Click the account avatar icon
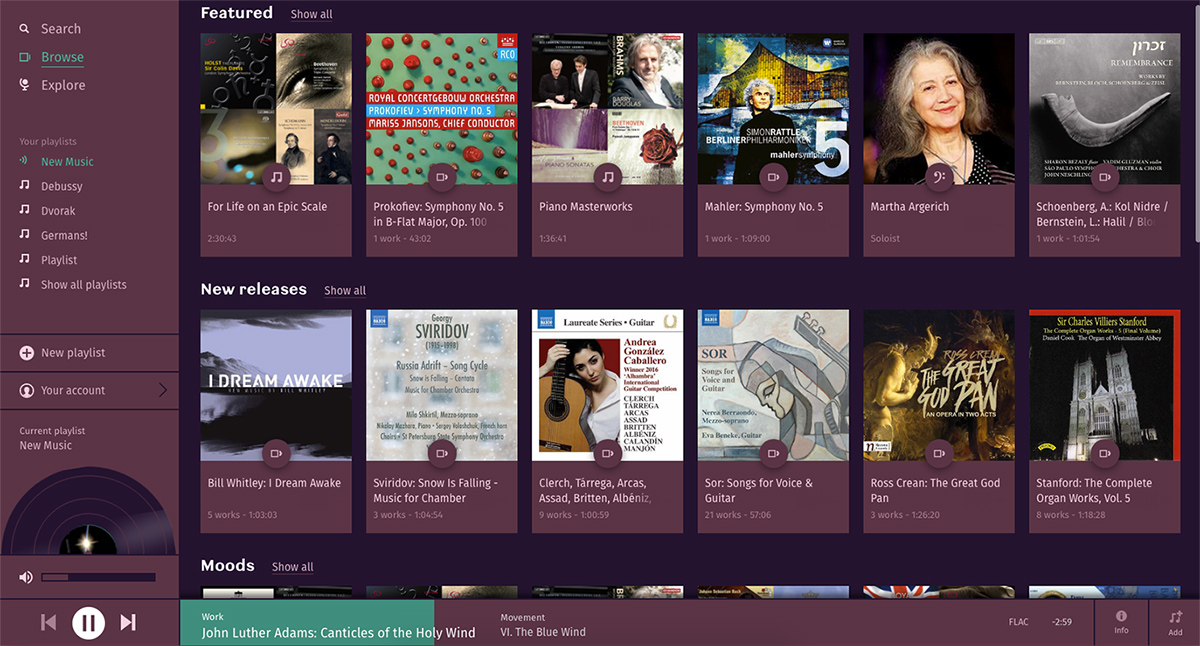This screenshot has height=646, width=1200. click(x=25, y=390)
